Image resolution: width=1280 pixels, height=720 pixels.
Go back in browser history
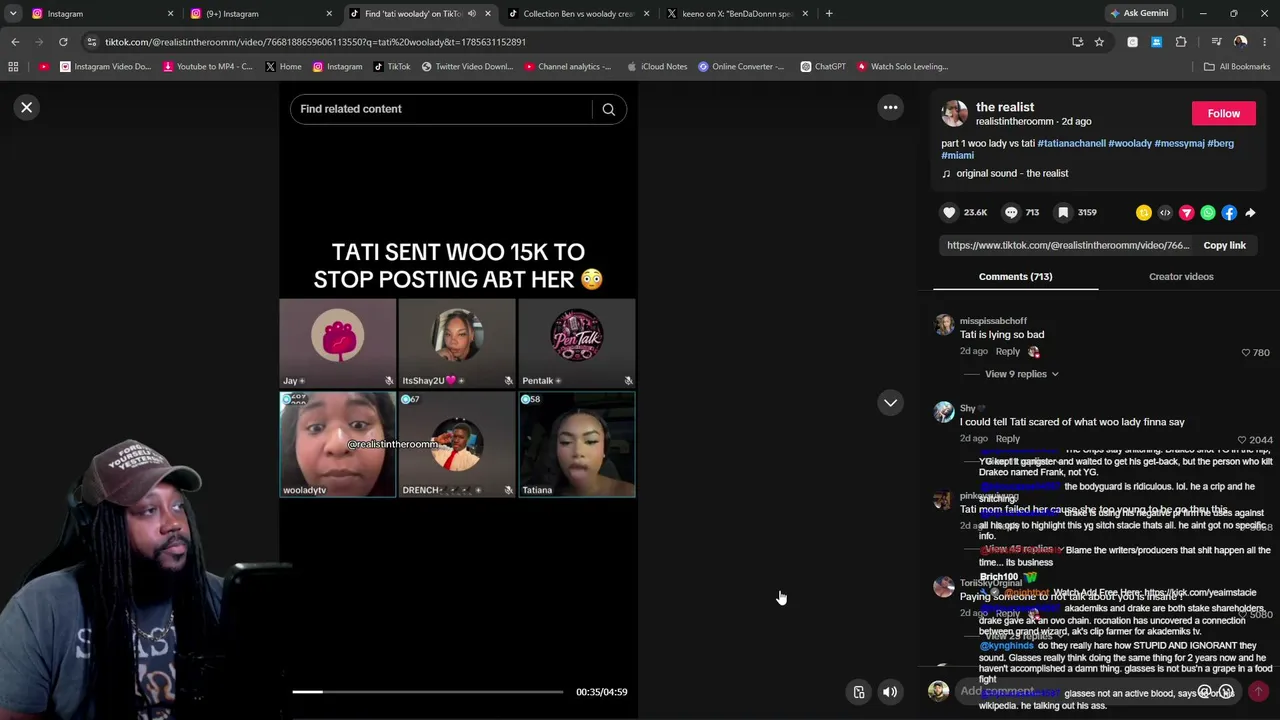(x=15, y=42)
